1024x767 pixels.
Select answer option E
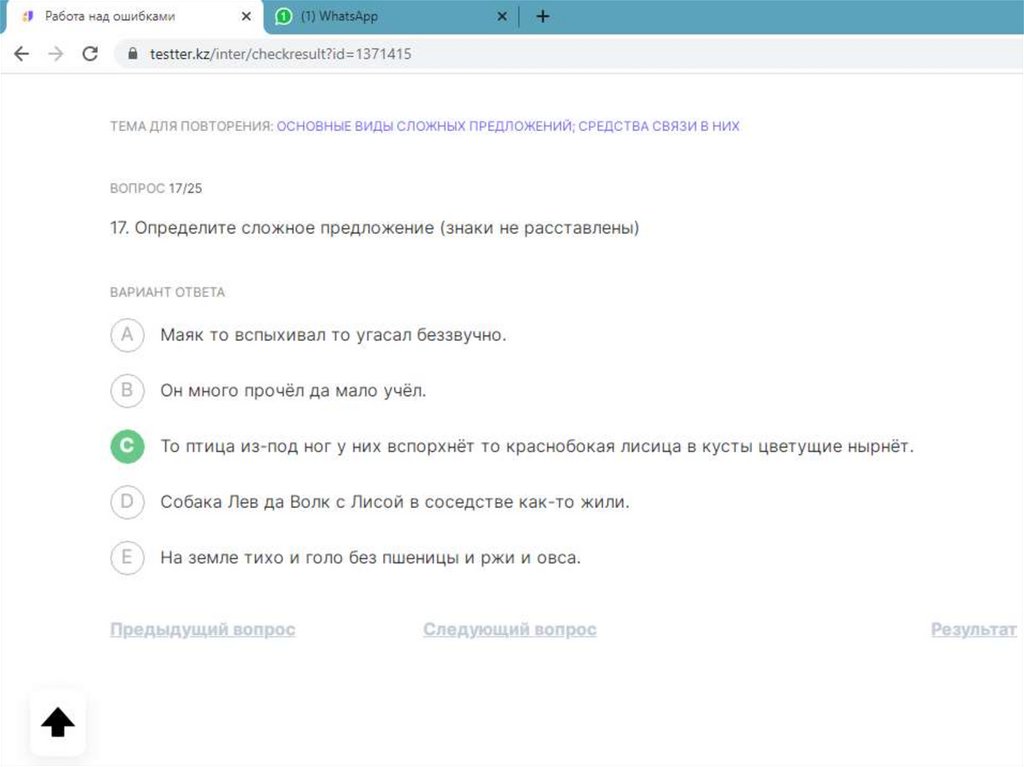127,558
